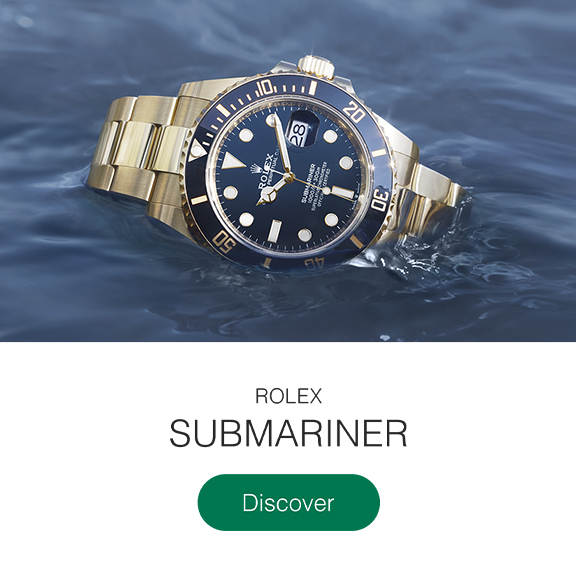This screenshot has width=576, height=576.
Task: Click the bezel's triangle zero marker with pip
Action: [196, 150]
